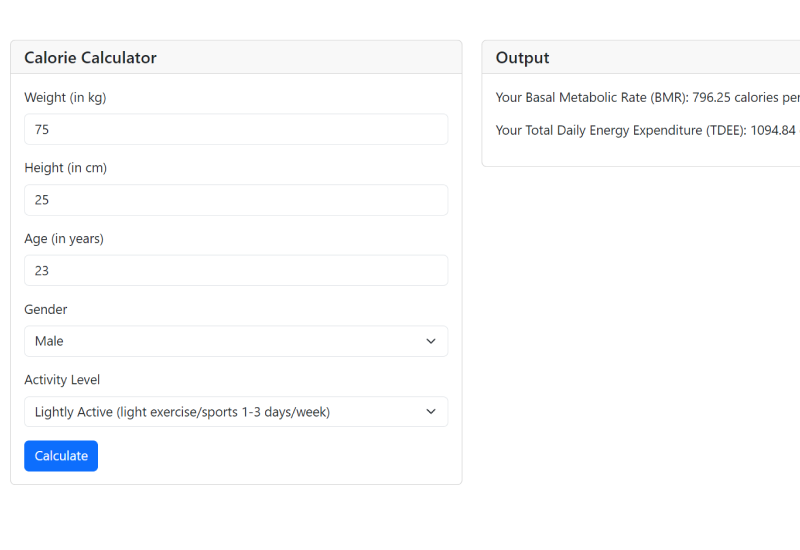Image resolution: width=800 pixels, height=550 pixels.
Task: Focus the Weight input field
Action: [x=235, y=130]
